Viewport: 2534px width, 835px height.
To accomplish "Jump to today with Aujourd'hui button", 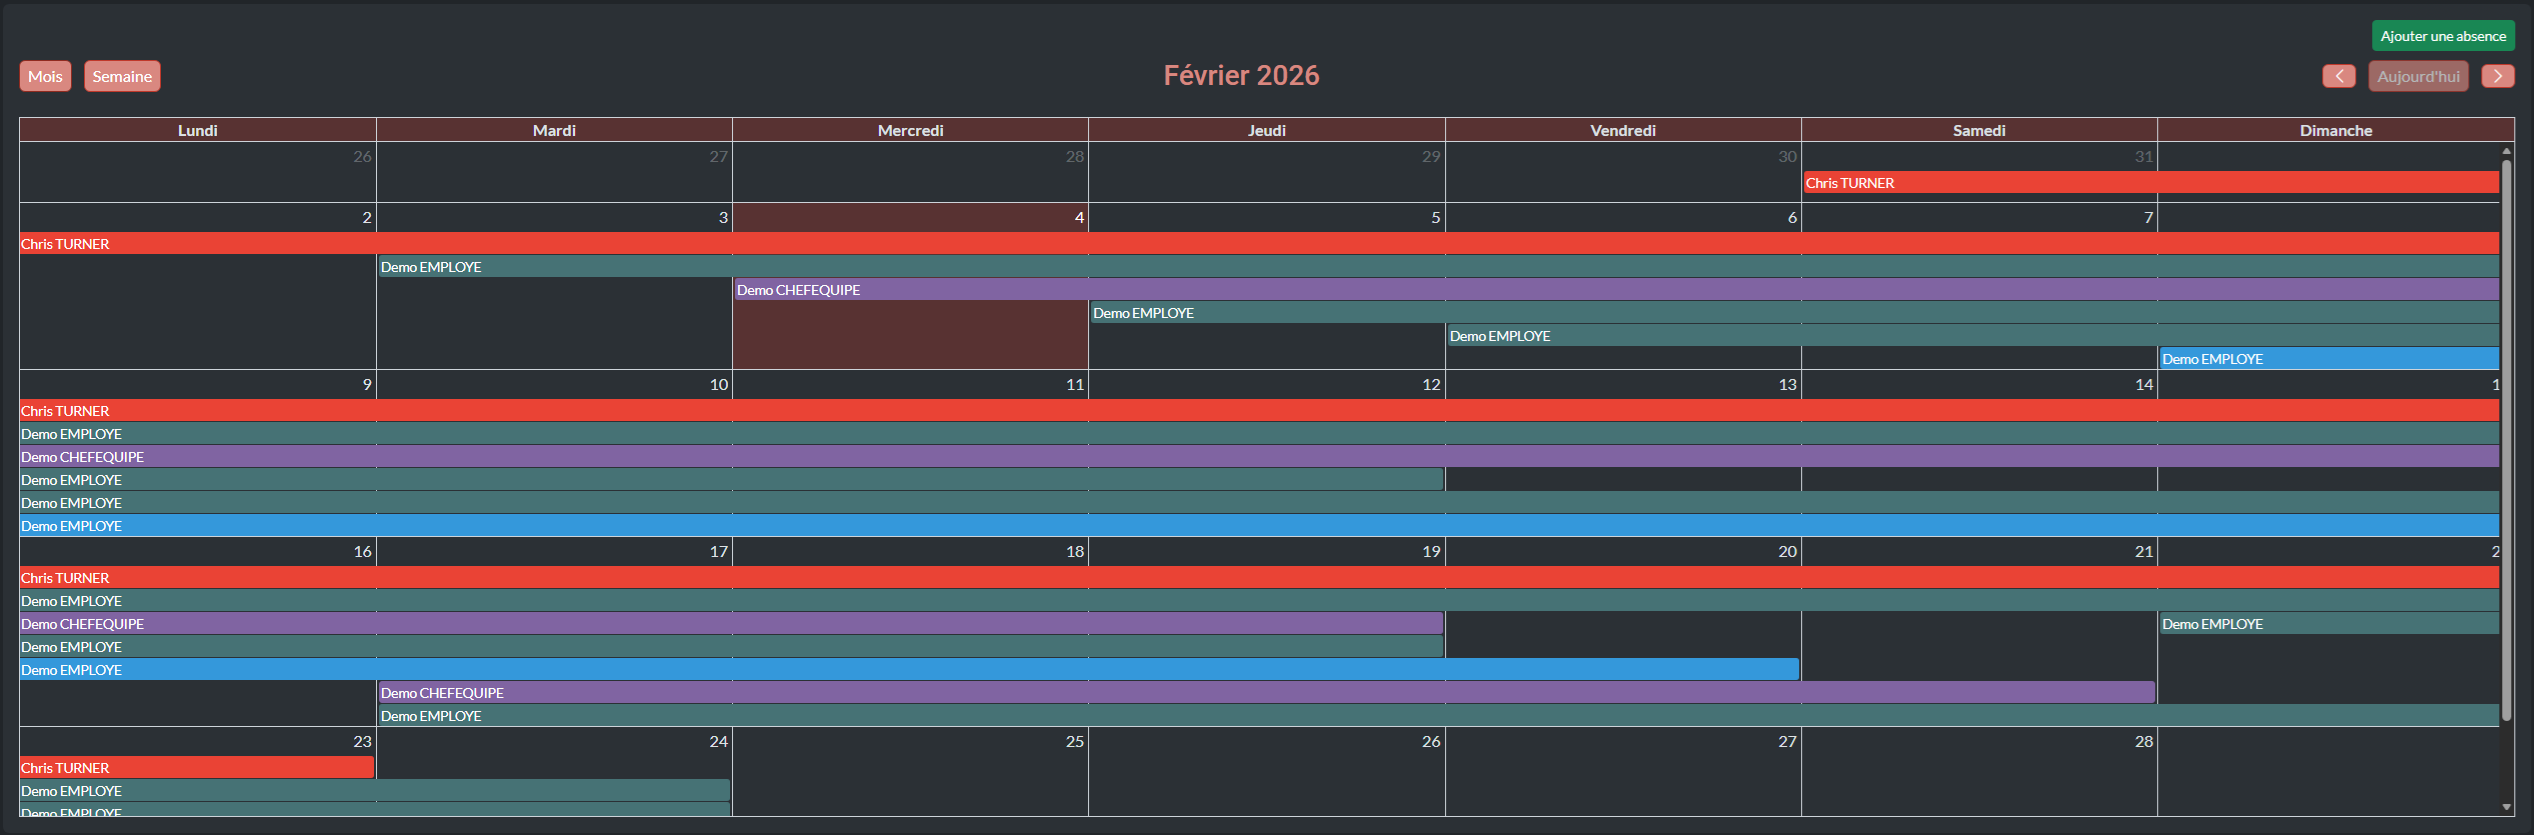I will coord(2417,76).
